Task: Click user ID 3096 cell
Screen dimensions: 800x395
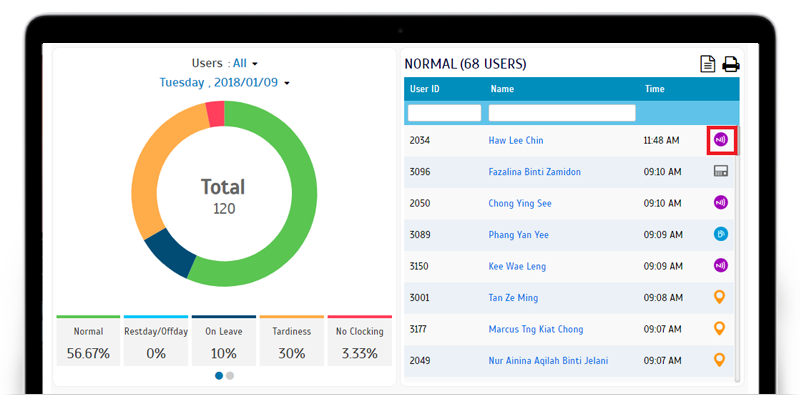Action: (x=419, y=172)
